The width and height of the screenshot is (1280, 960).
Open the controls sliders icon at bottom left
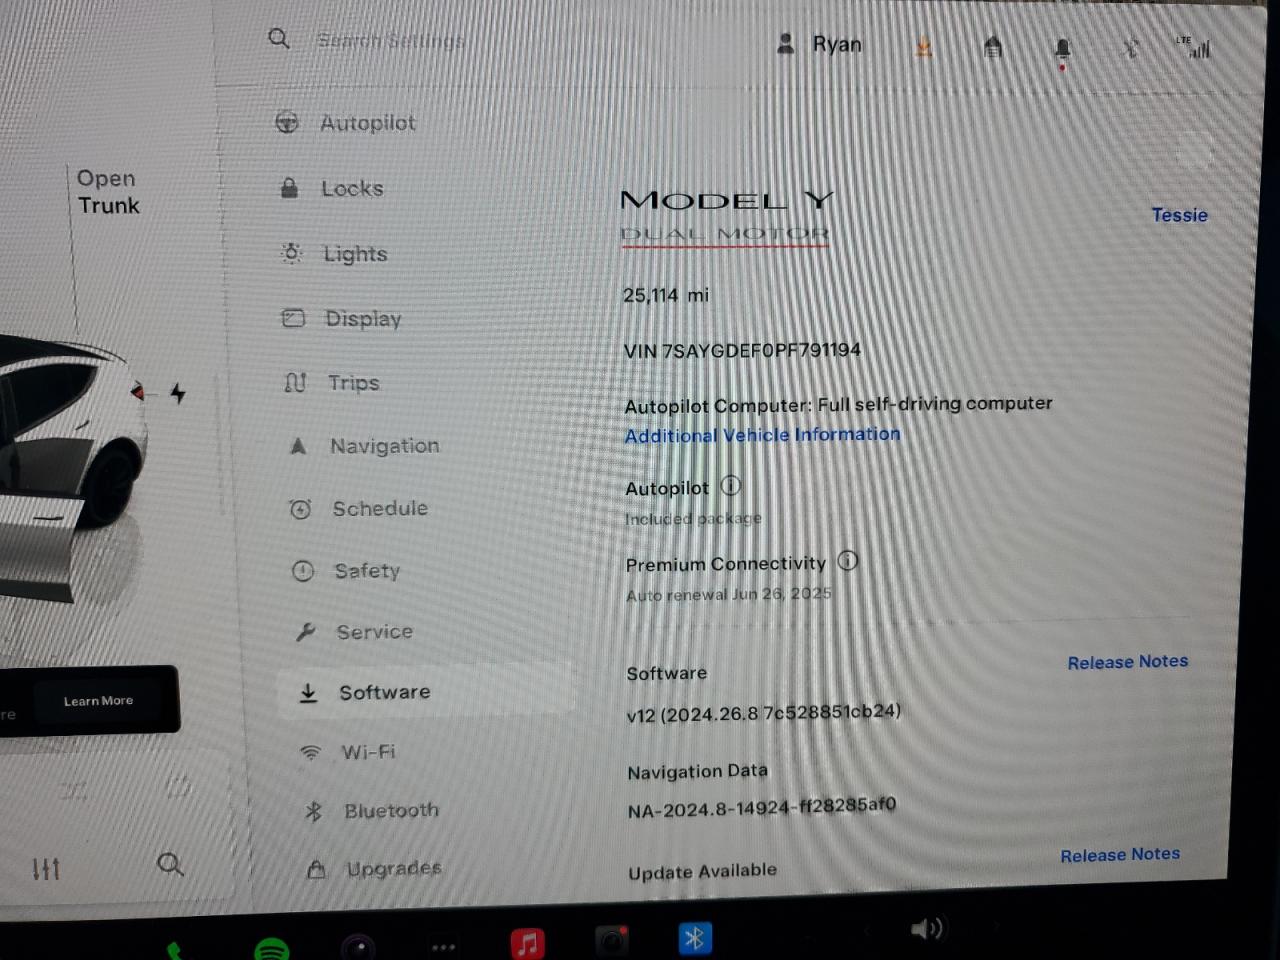[46, 869]
